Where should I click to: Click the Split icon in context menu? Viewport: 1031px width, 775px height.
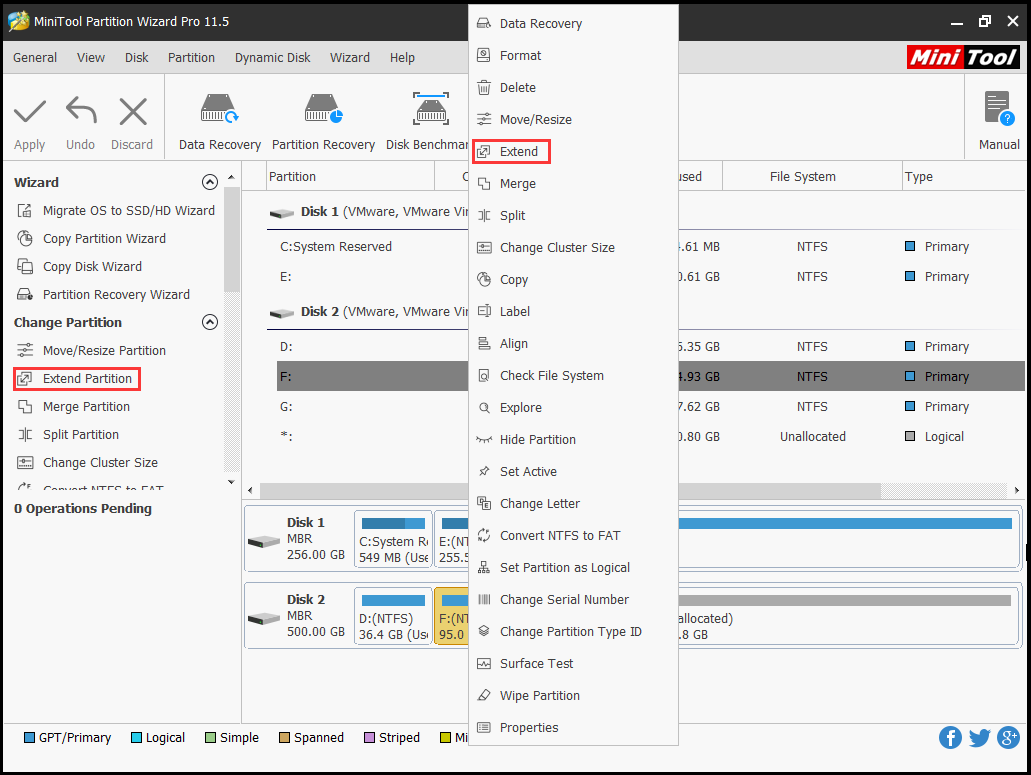tap(484, 216)
